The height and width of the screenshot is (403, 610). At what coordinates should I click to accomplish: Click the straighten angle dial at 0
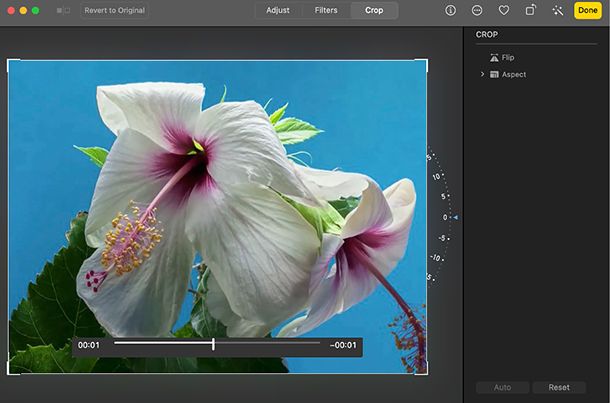(446, 217)
